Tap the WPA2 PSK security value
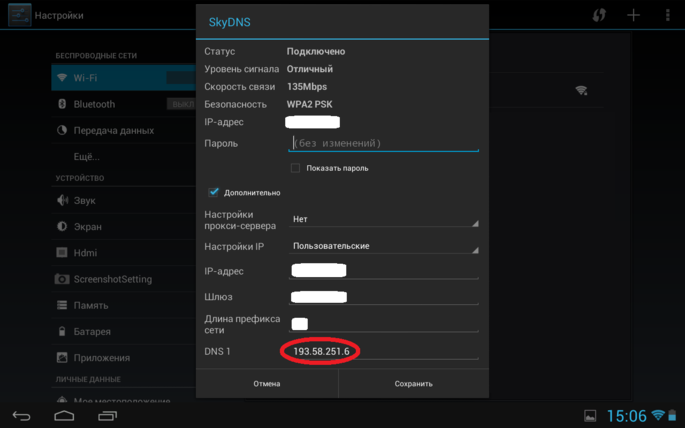Screen dimensions: 685x428 click(x=309, y=104)
